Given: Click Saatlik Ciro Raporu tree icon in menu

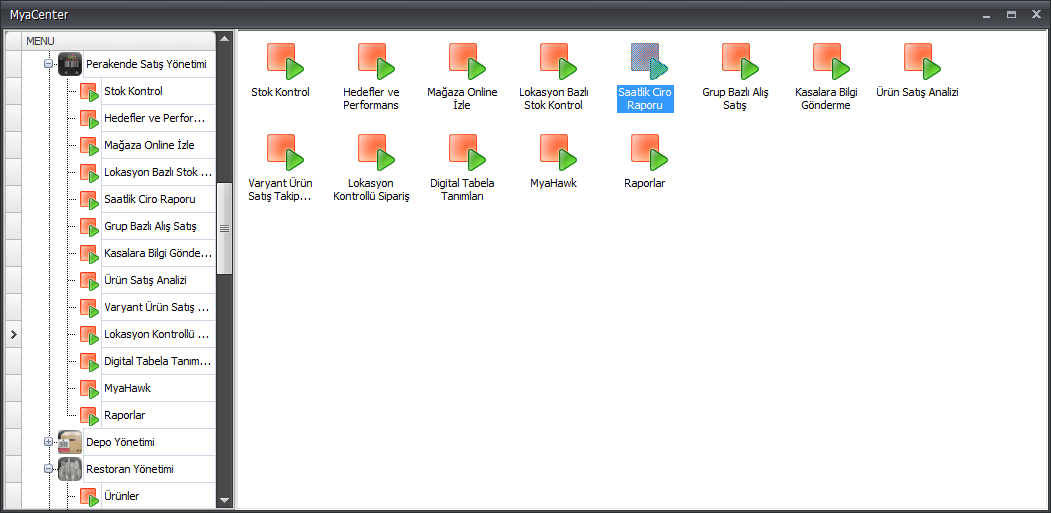Looking at the screenshot, I should 89,200.
